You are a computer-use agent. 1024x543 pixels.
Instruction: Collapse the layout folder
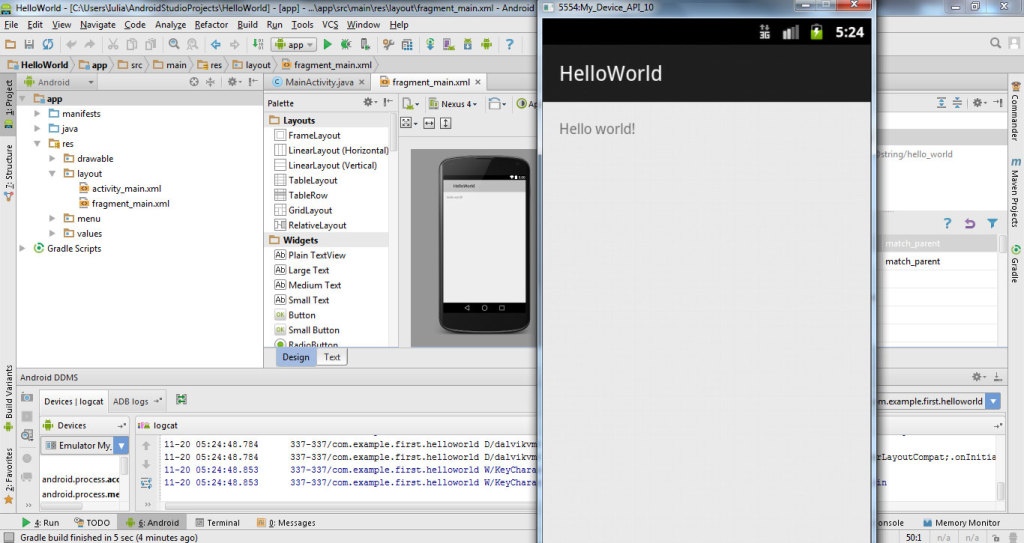point(52,174)
